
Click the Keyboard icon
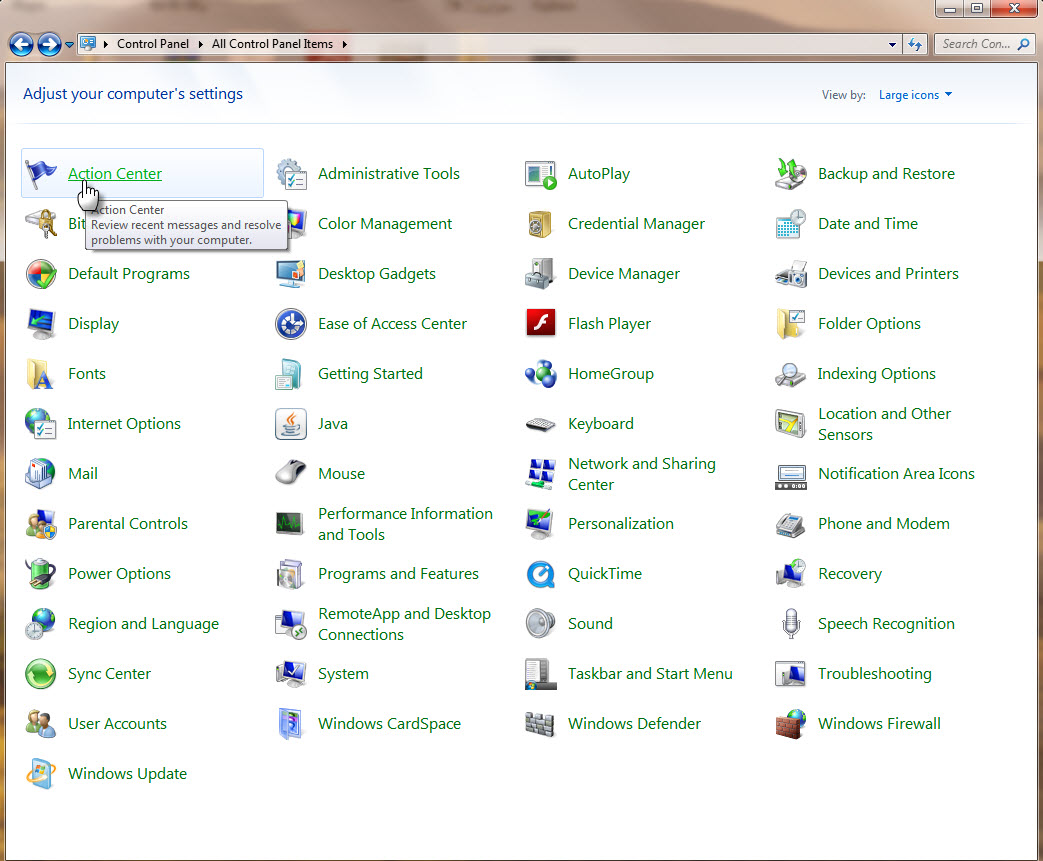pyautogui.click(x=541, y=424)
